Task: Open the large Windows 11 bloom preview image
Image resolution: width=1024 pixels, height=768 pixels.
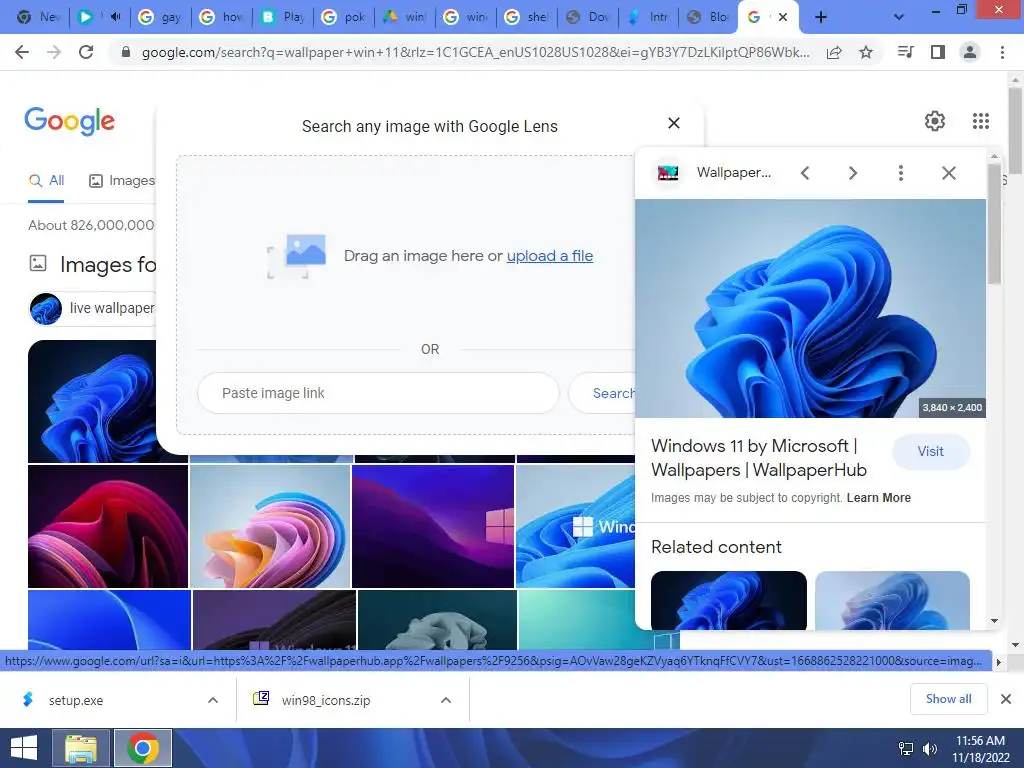Action: [x=810, y=308]
